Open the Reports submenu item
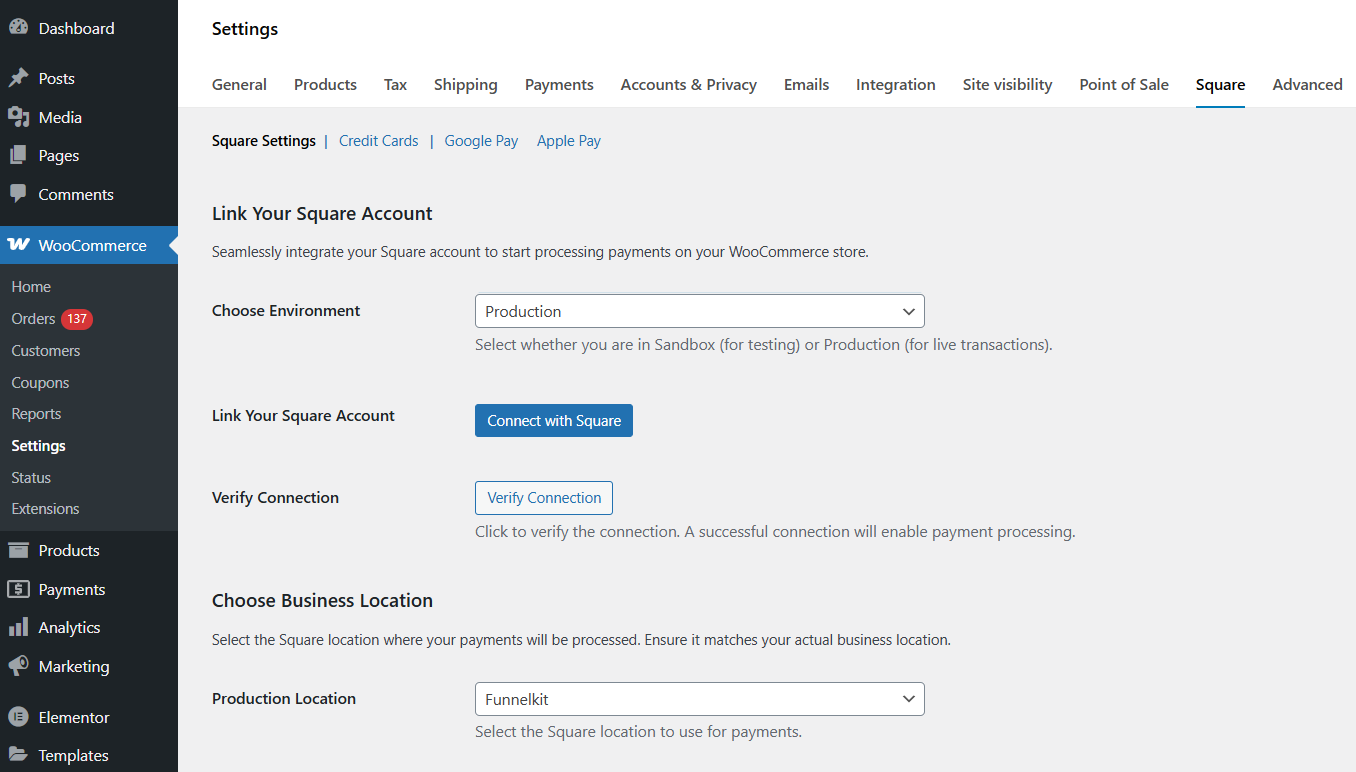This screenshot has height=772, width=1356. point(36,414)
